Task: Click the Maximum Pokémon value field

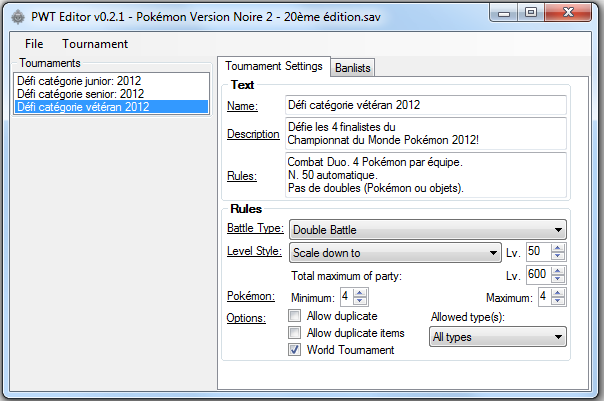Action: tap(545, 297)
